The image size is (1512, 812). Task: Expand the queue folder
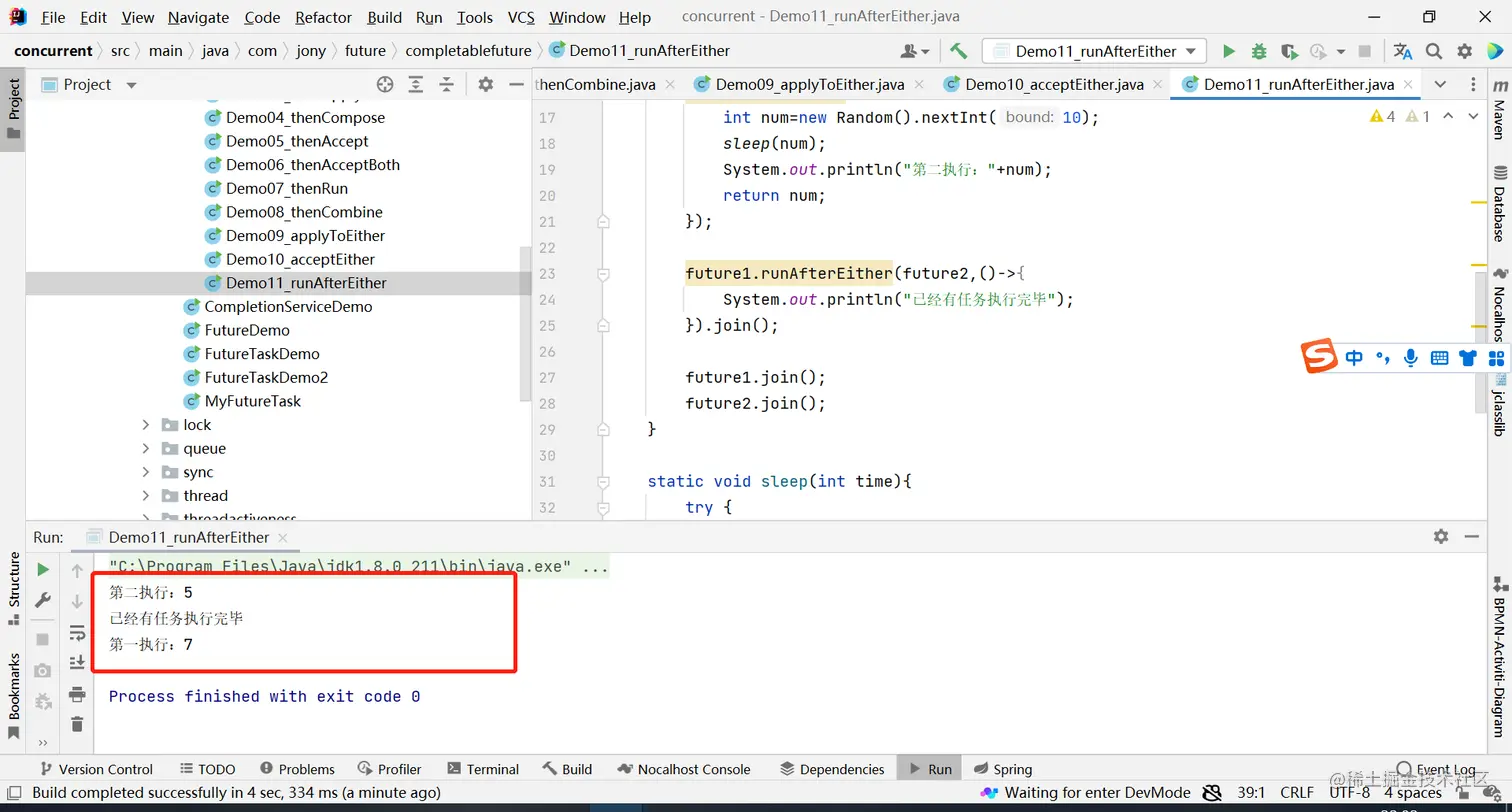click(x=146, y=449)
